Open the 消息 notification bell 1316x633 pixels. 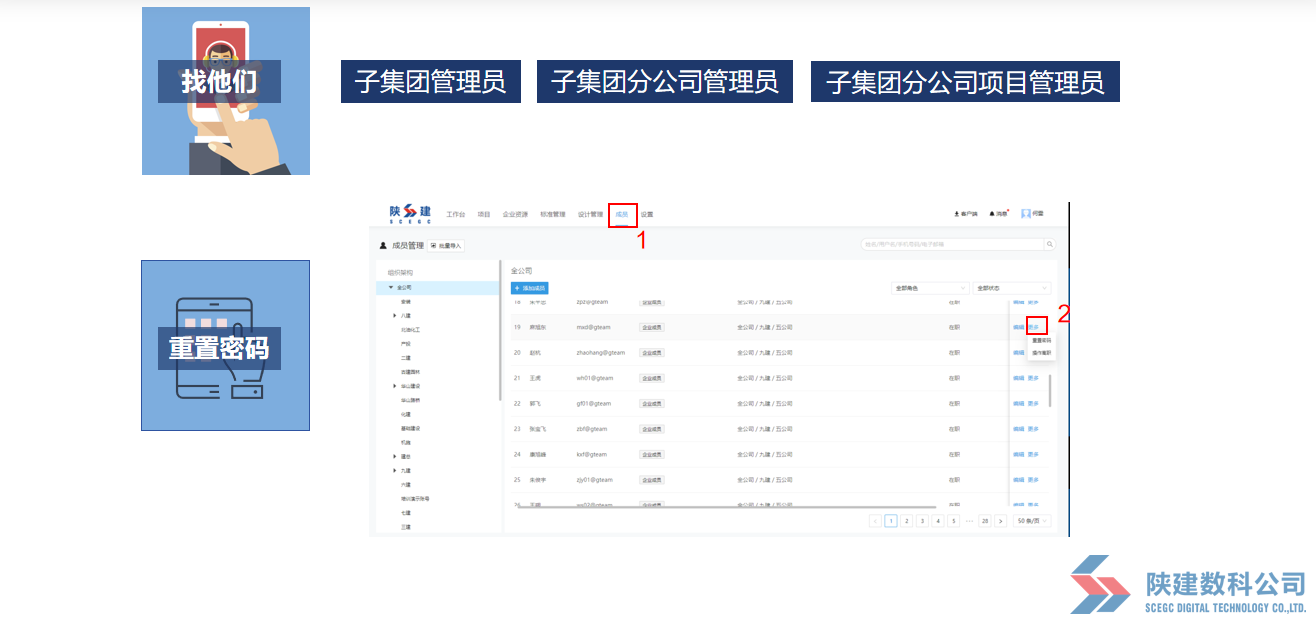(x=999, y=214)
